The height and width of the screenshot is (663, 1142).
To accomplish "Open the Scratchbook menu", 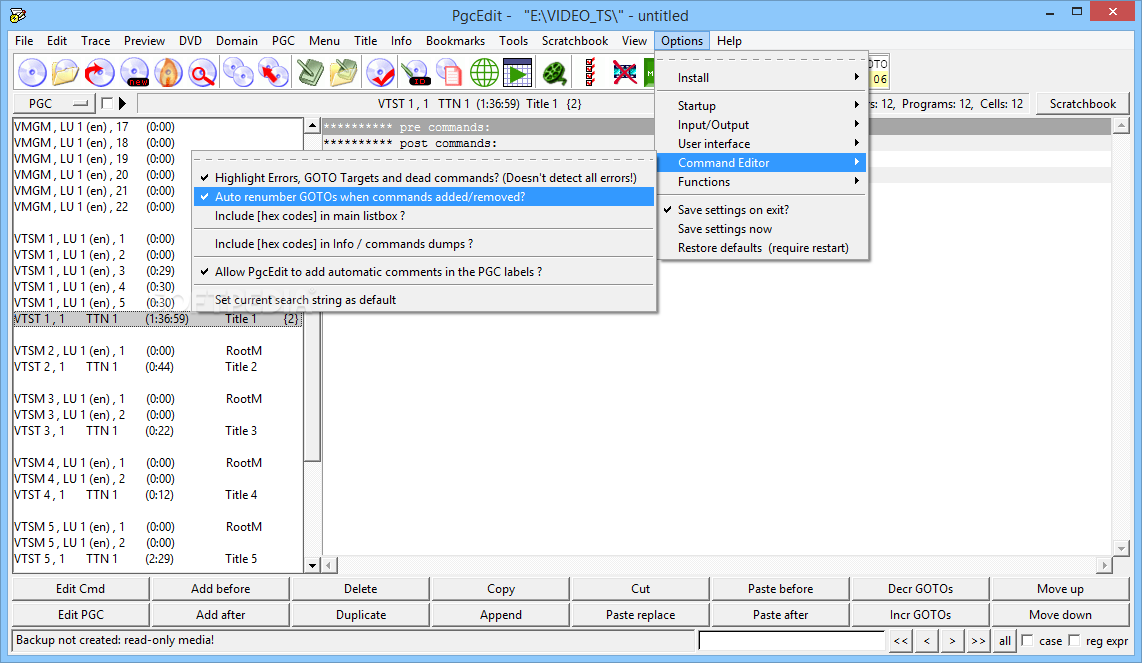I will 575,41.
